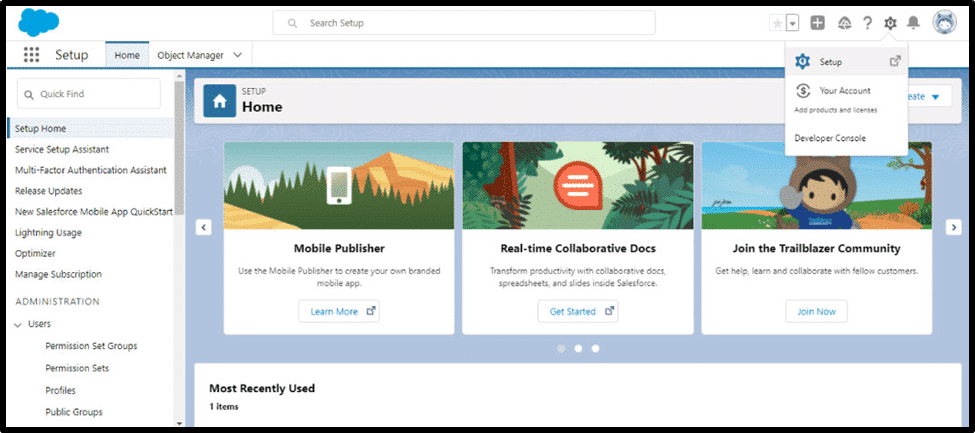Click Learn More on Mobile Publisher card
The width and height of the screenshot is (975, 433).
[338, 311]
